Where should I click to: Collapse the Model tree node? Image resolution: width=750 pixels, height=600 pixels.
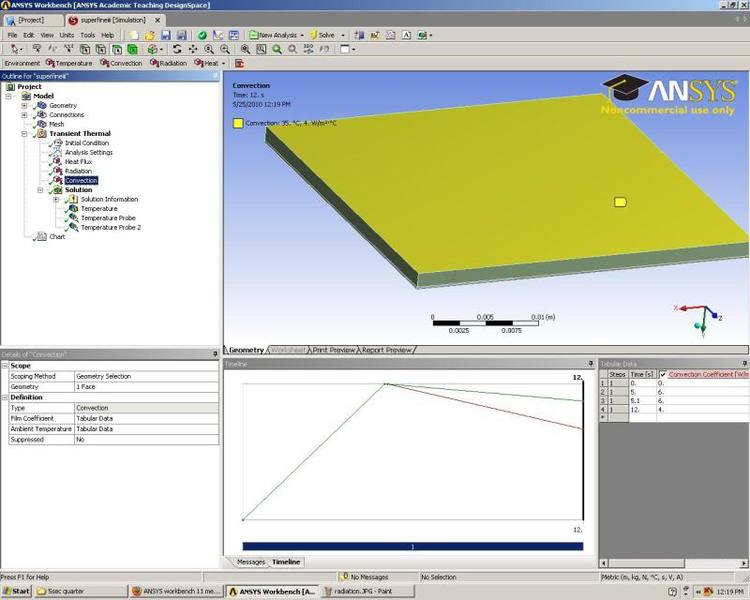tap(8, 96)
